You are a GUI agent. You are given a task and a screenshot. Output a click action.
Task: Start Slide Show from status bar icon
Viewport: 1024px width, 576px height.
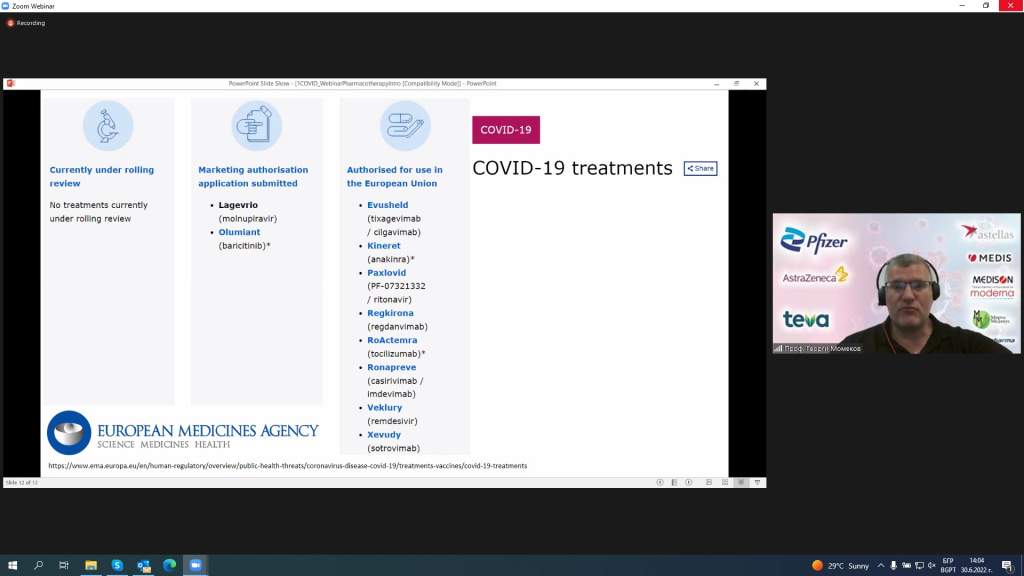coord(758,483)
